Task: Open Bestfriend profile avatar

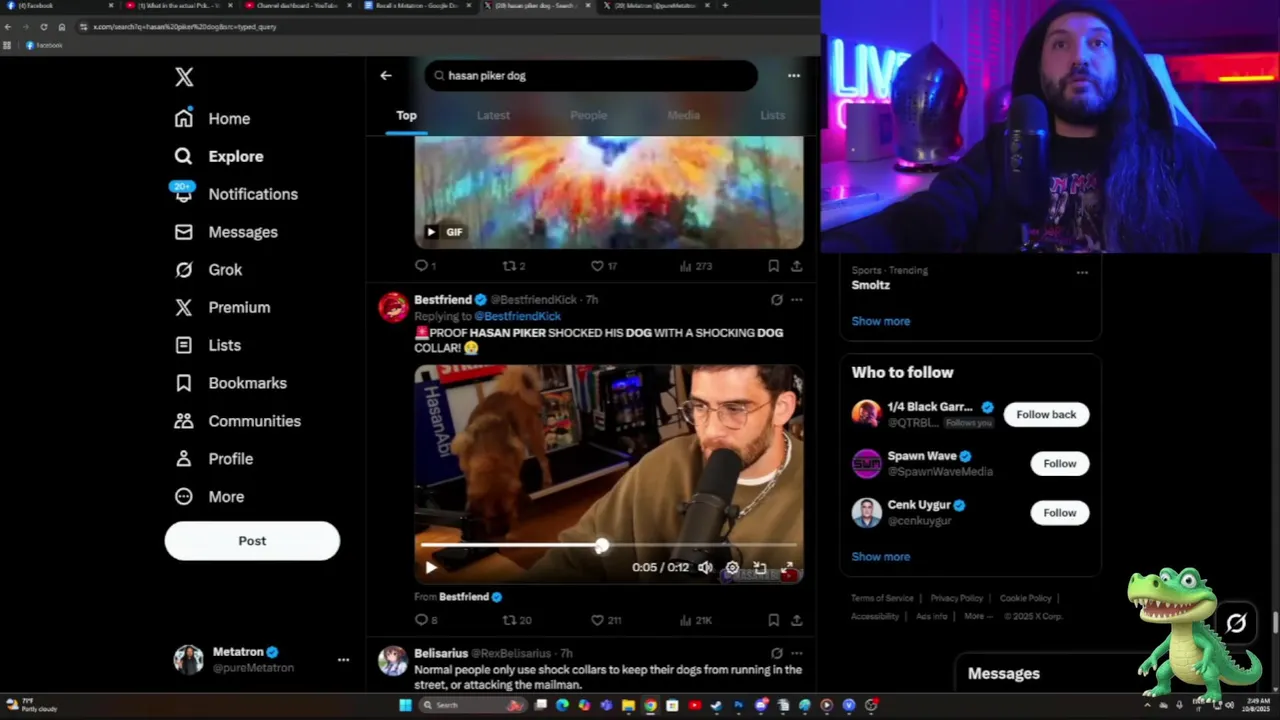Action: point(393,306)
